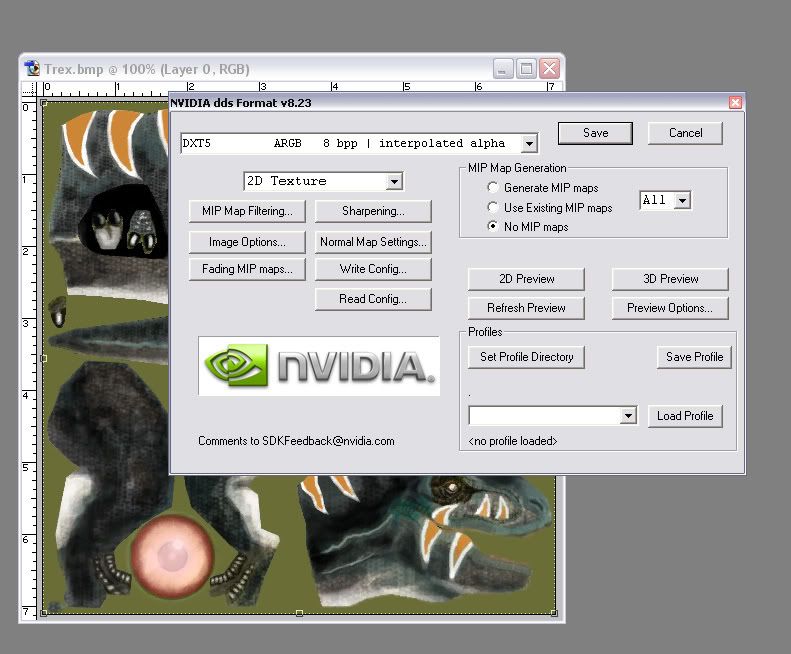Click the ruler origin corner in Trex.bmp window
791x654 pixels.
29,88
